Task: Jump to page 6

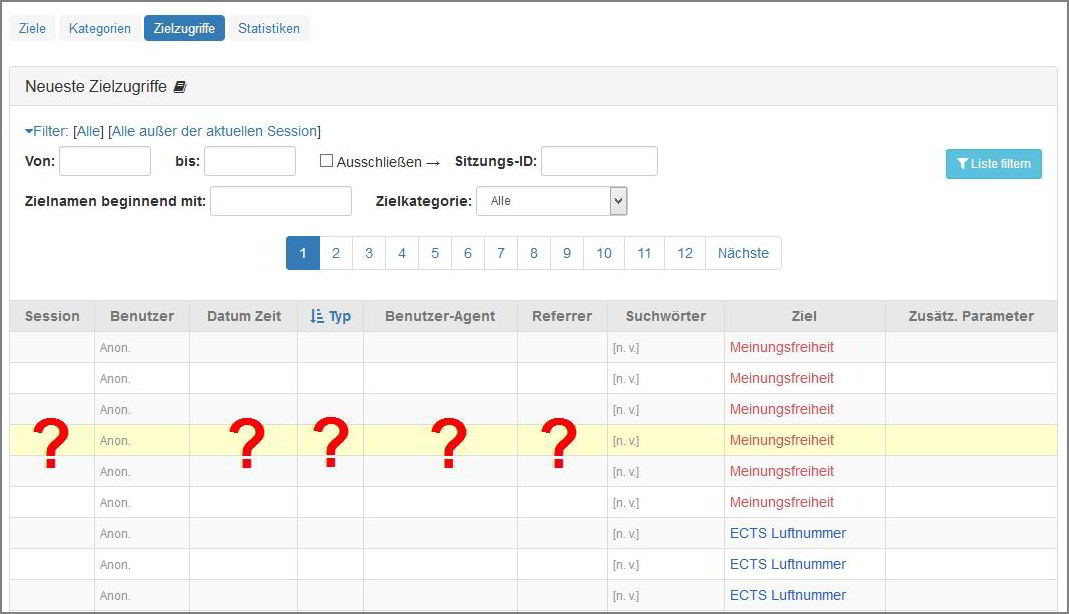Action: pos(468,253)
